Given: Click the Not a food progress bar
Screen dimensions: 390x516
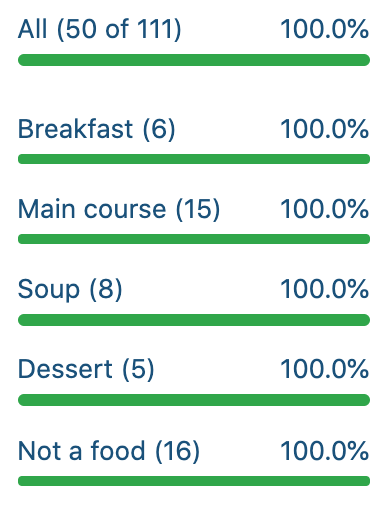Looking at the screenshot, I should point(194,481).
